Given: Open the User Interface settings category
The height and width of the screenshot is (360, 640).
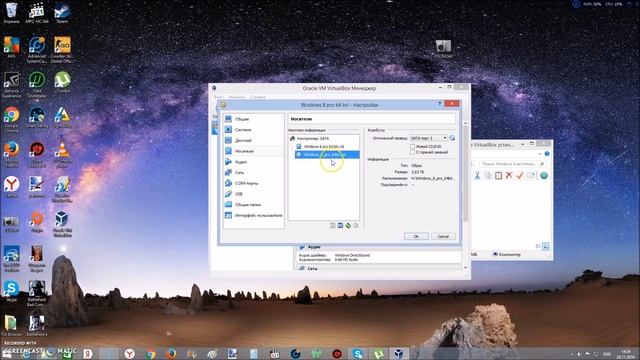Looking at the screenshot, I should (253, 215).
